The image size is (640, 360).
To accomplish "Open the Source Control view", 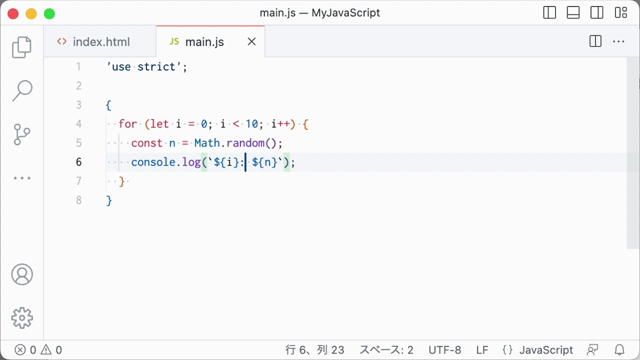I will (22, 134).
